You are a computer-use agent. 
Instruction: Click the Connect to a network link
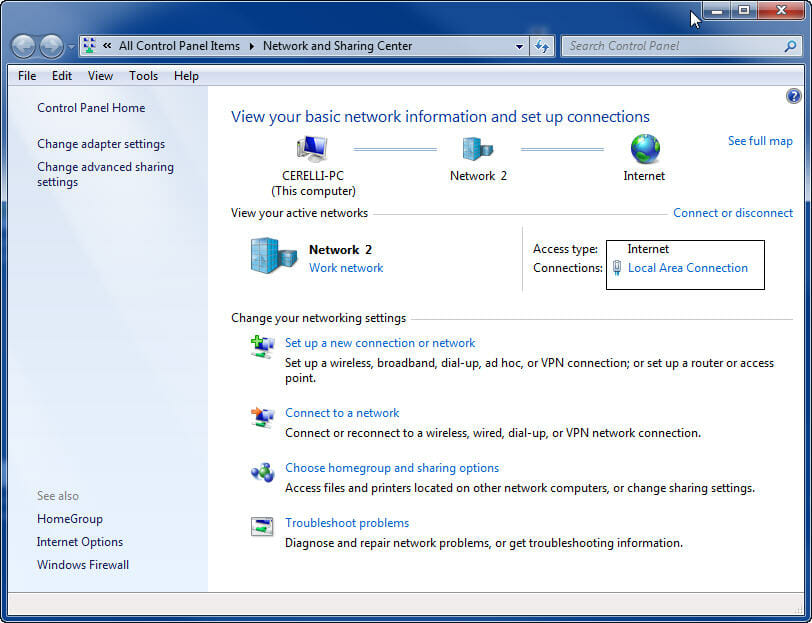[x=342, y=413]
